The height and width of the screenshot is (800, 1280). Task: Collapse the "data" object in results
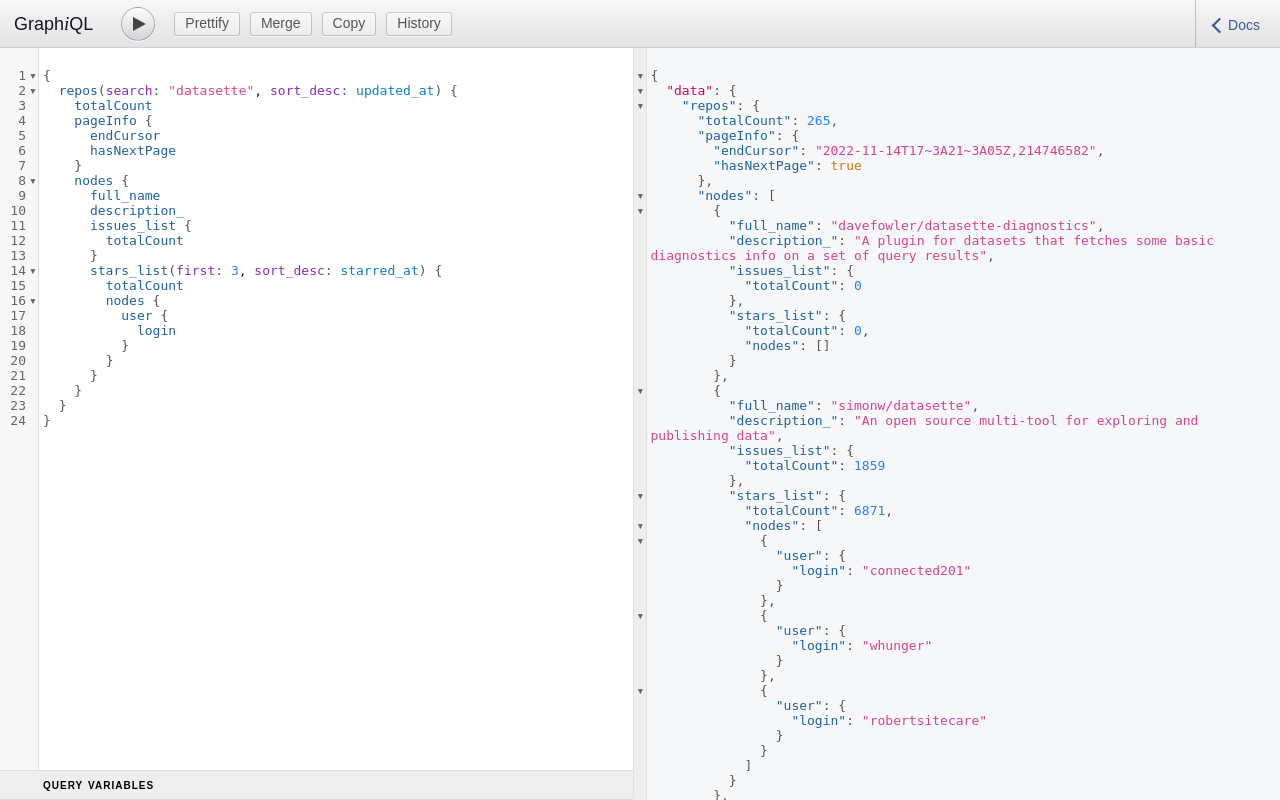640,91
